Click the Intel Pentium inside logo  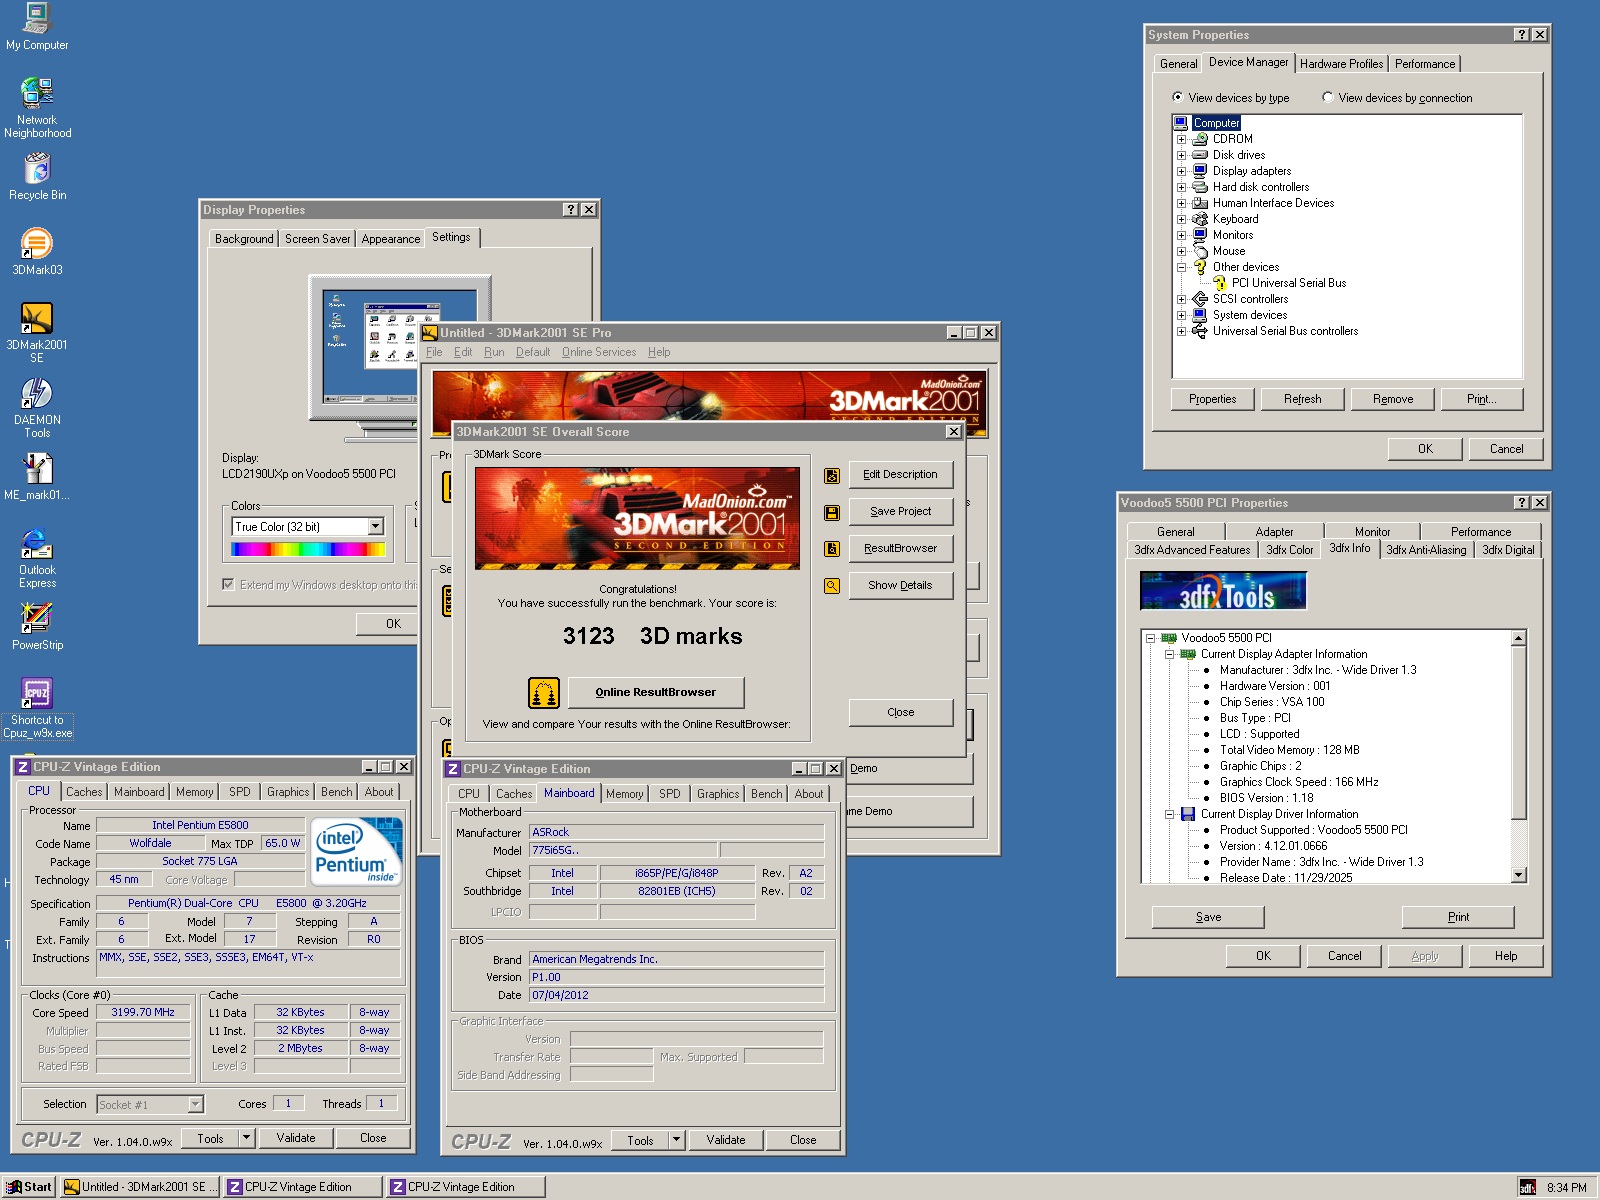(357, 851)
